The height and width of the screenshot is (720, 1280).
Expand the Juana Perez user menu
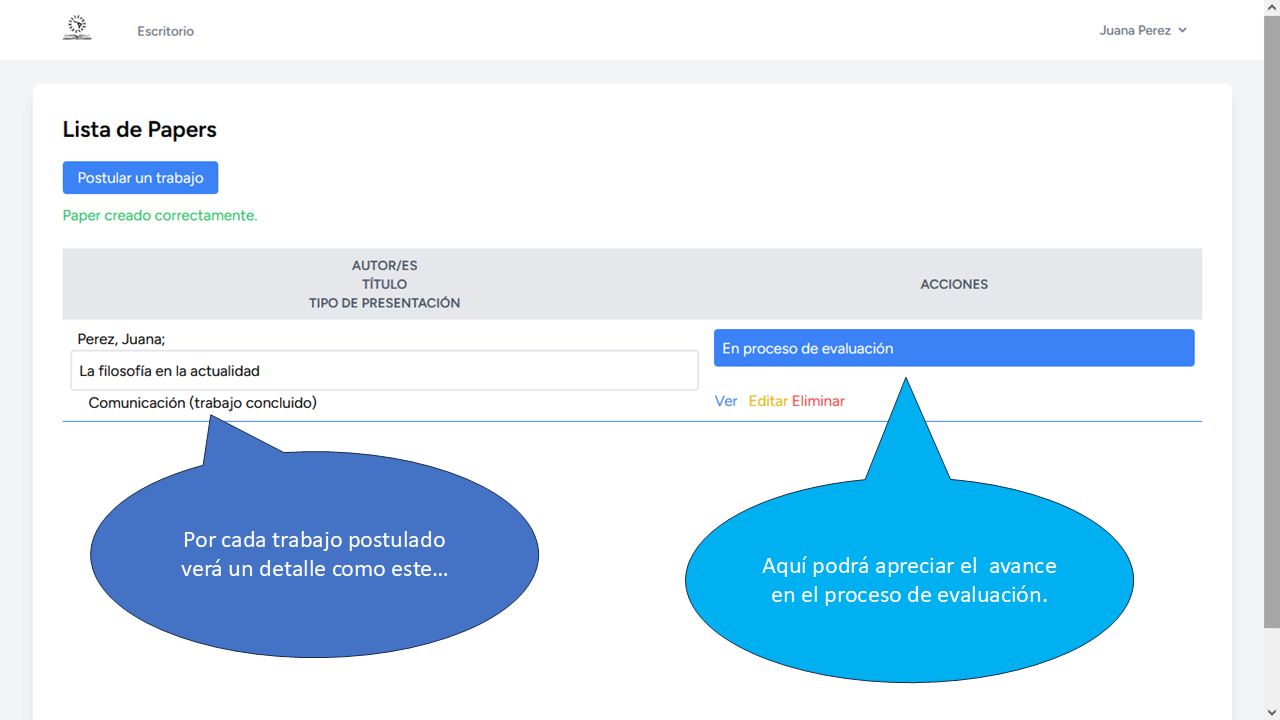(x=1142, y=30)
